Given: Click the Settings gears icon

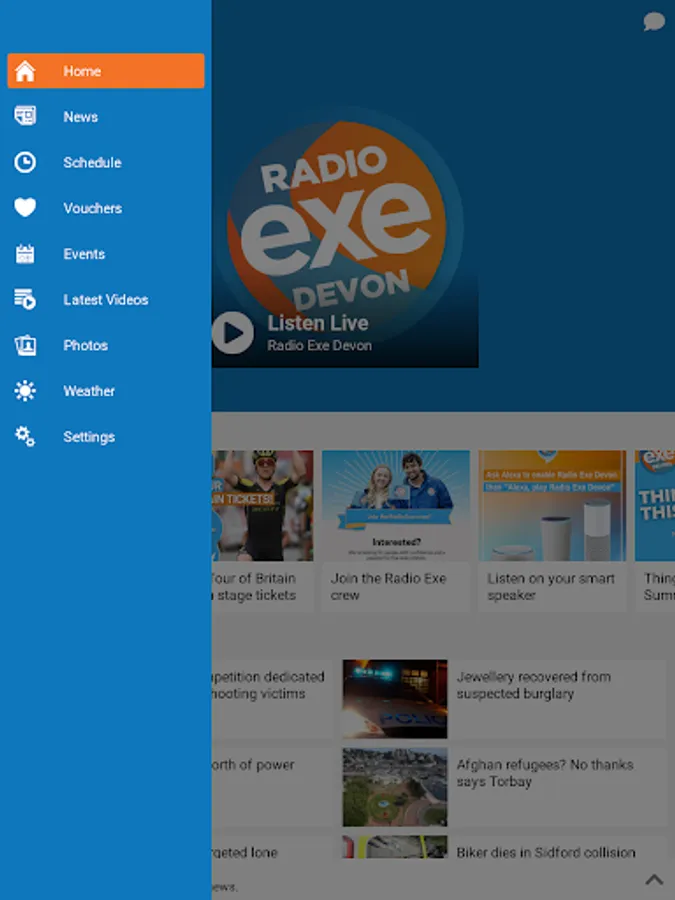Looking at the screenshot, I should pos(25,436).
